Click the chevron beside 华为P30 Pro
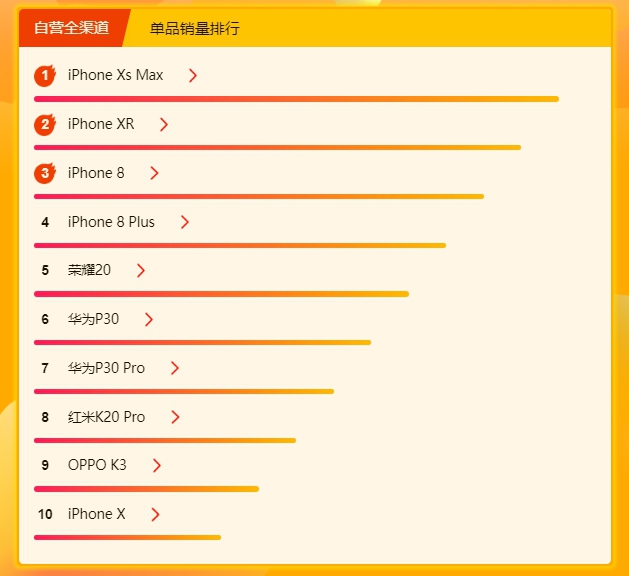This screenshot has width=629, height=576. point(174,368)
